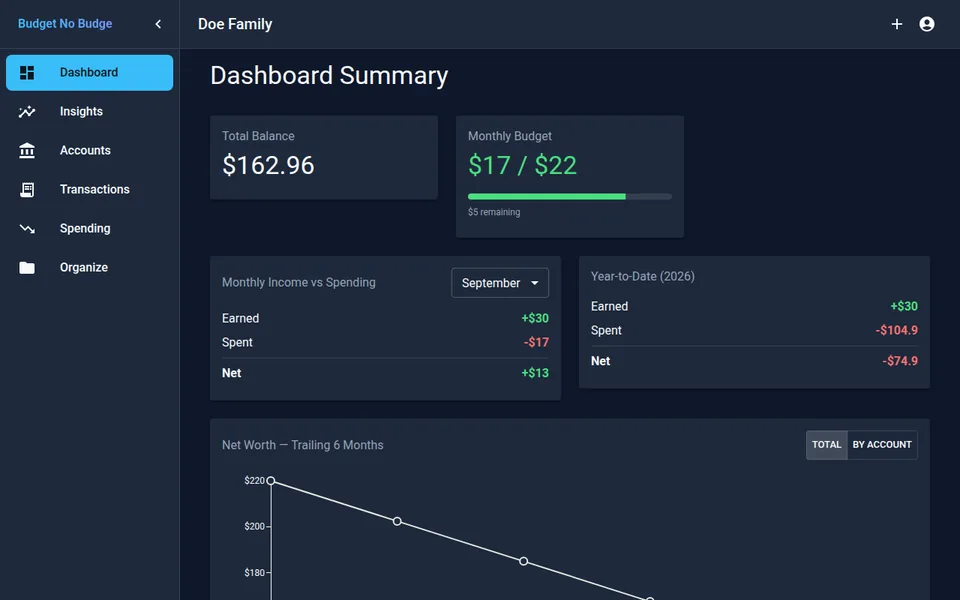Screen dimensions: 960x600
Task: Collapse the sidebar with the chevron arrow
Action: pos(158,24)
